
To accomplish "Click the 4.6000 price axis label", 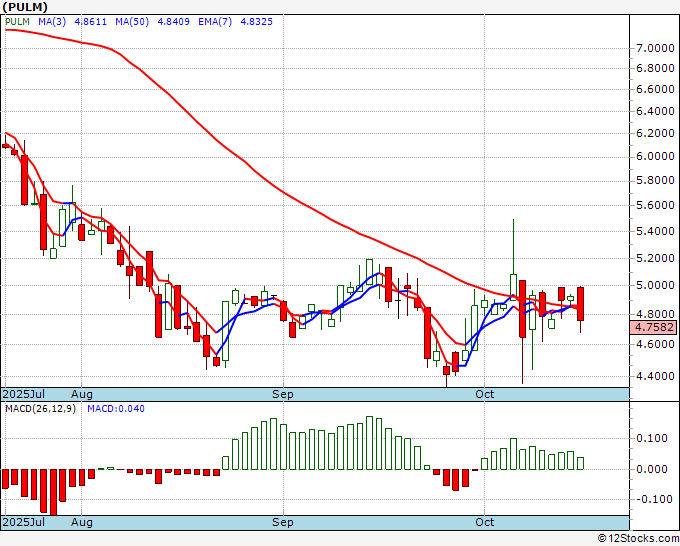I will click(x=655, y=344).
